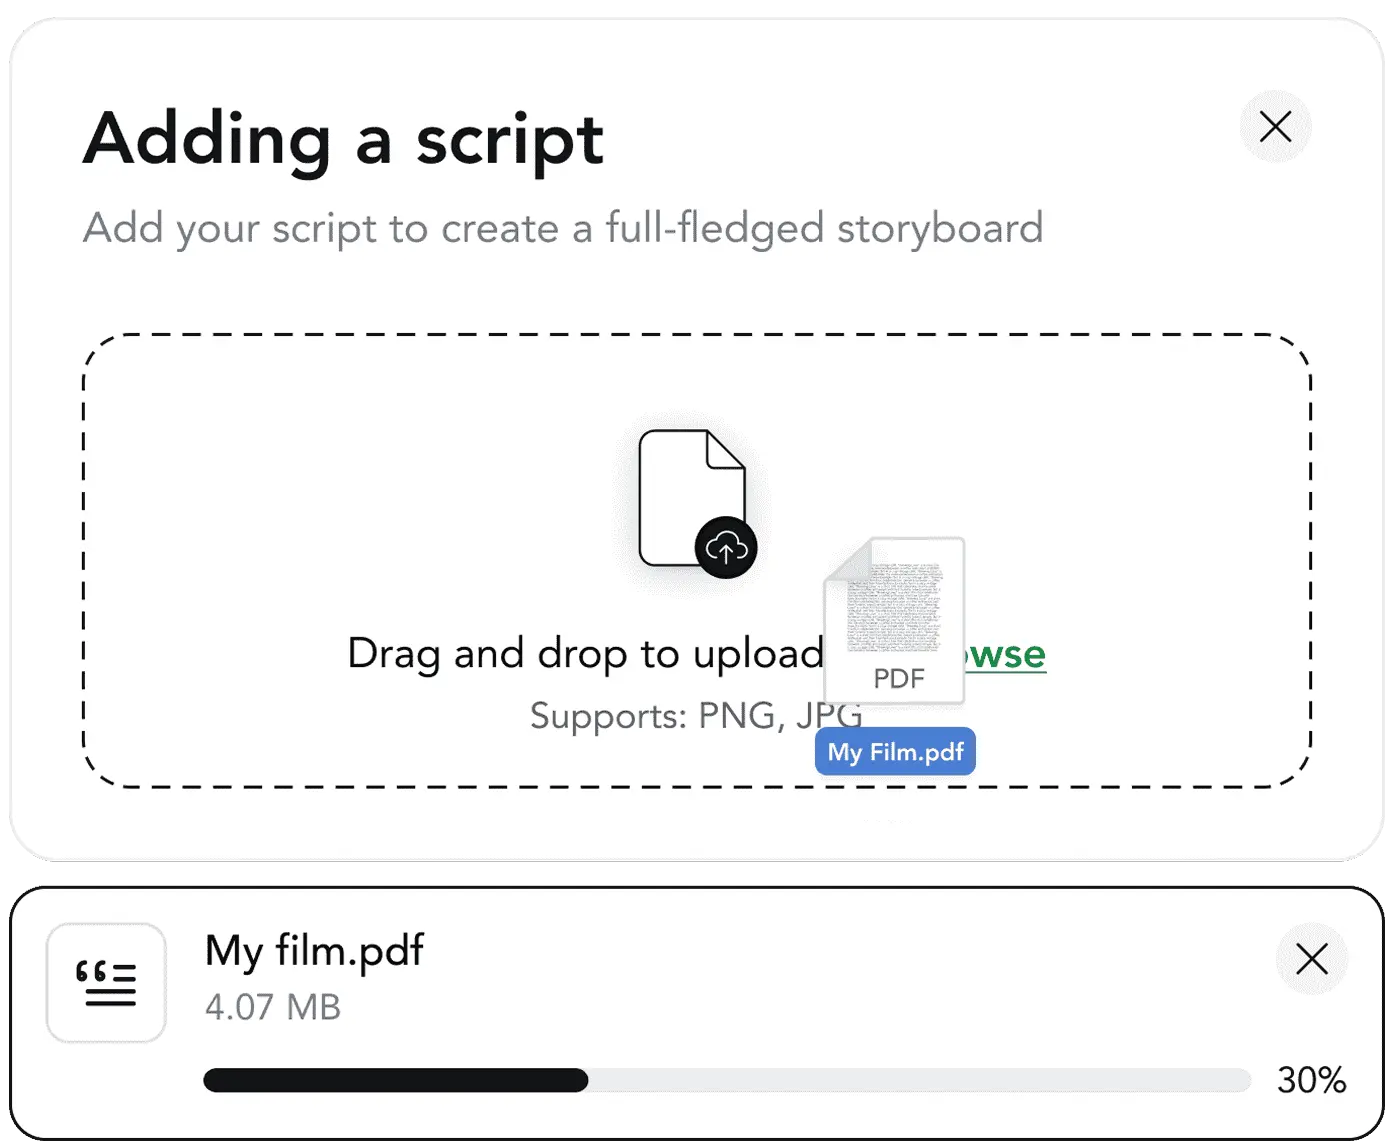This screenshot has width=1393, height=1146.
Task: Click the Adding a script dialog title
Action: [x=344, y=140]
